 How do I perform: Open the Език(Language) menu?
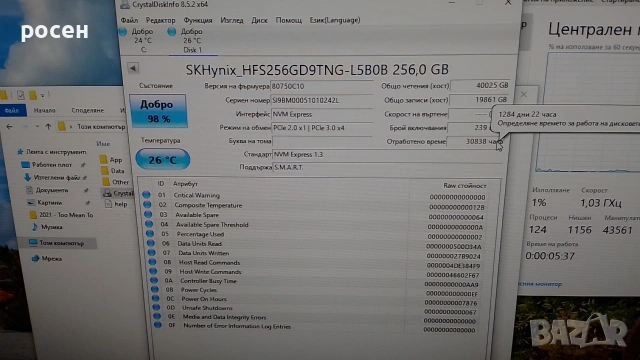pos(335,20)
